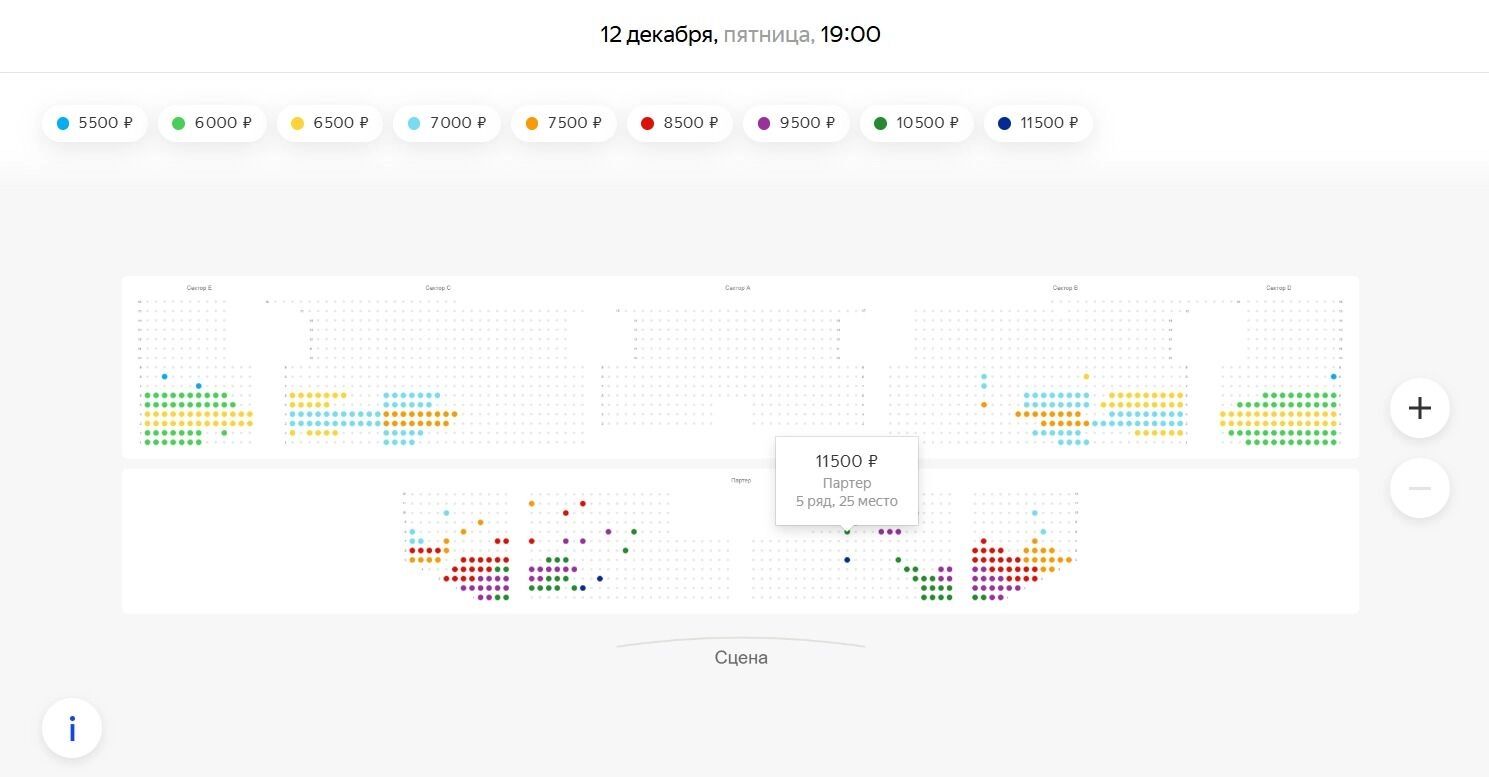
Task: Click the blue dot in 5500 ₽ chip
Action: [x=63, y=124]
